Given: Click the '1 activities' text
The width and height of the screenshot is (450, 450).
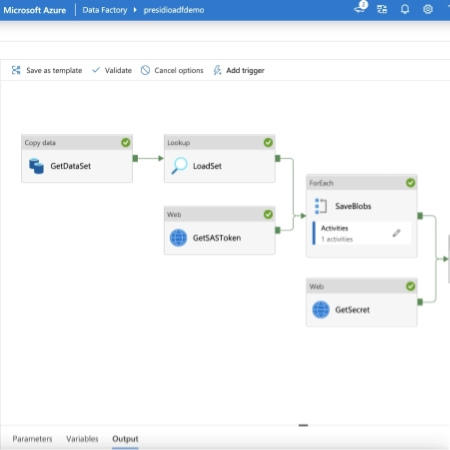Looking at the screenshot, I should [337, 239].
